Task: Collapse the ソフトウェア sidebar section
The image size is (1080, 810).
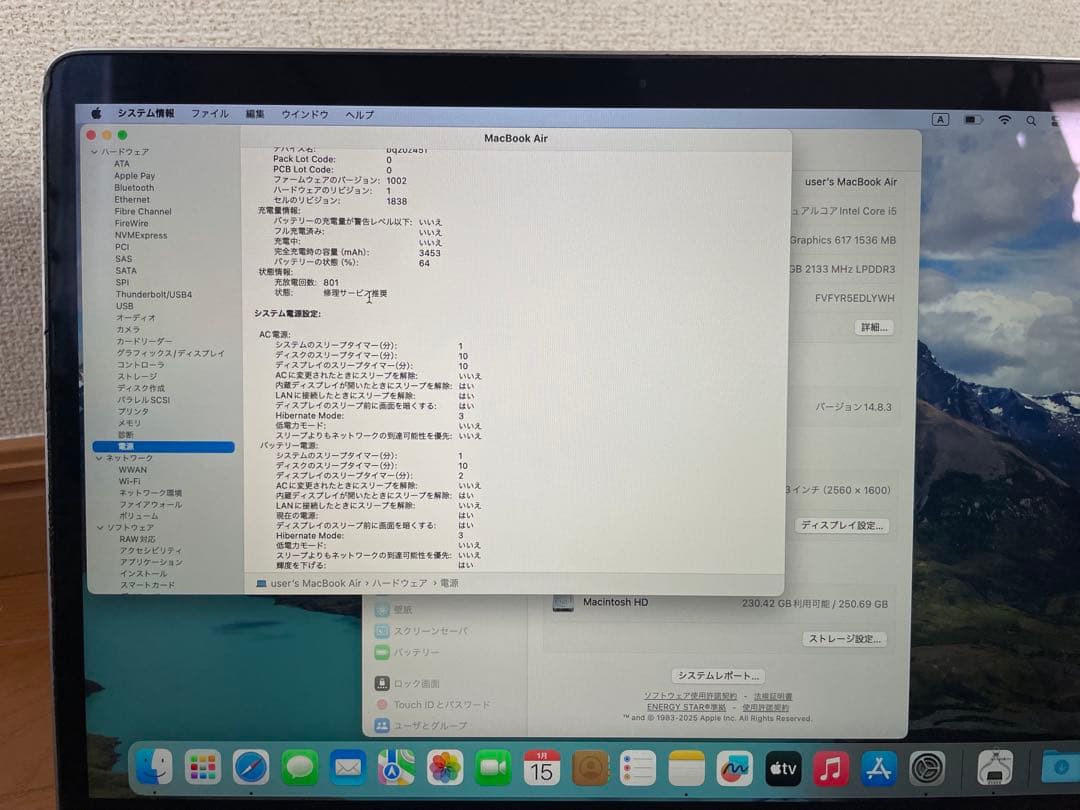Action: (x=99, y=527)
